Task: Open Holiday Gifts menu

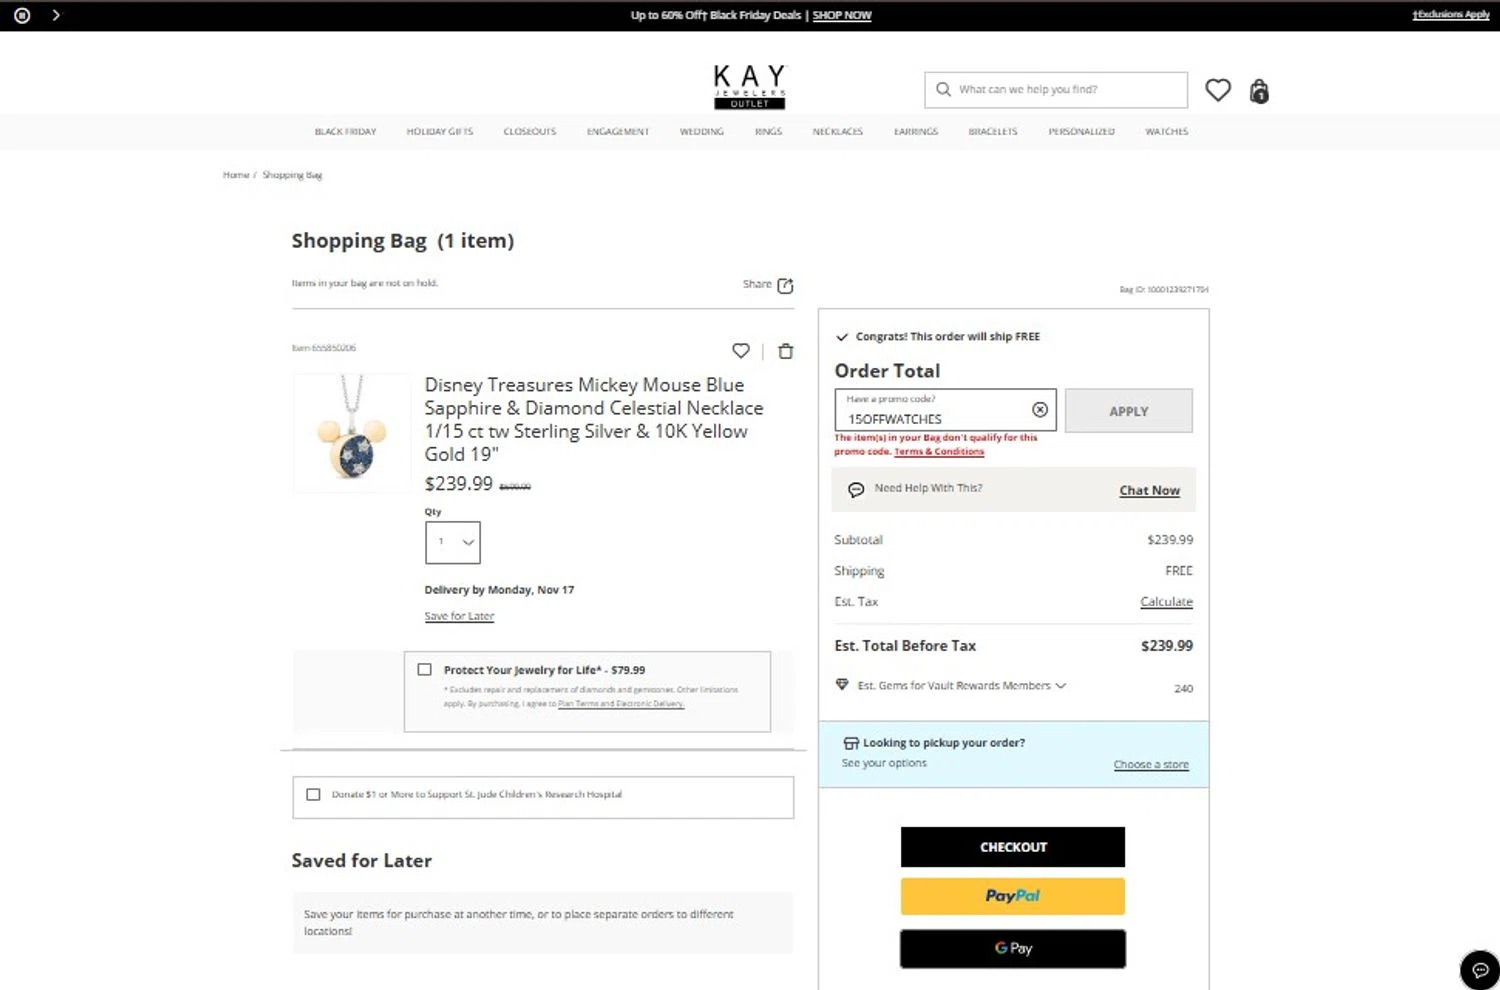Action: tap(440, 131)
